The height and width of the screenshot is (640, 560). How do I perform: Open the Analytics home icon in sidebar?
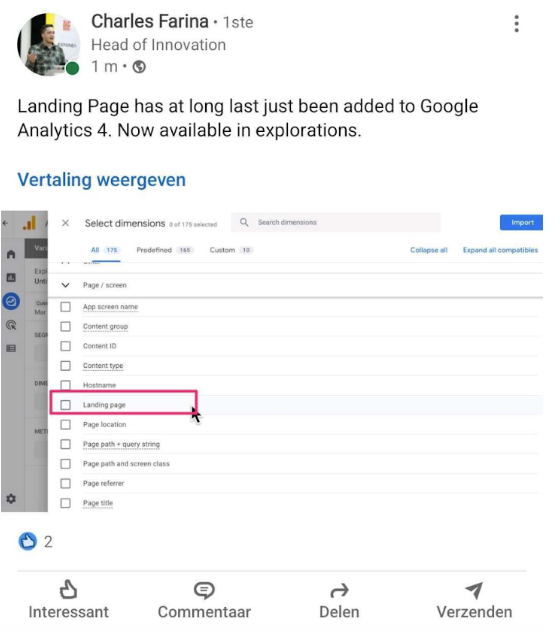tap(11, 254)
